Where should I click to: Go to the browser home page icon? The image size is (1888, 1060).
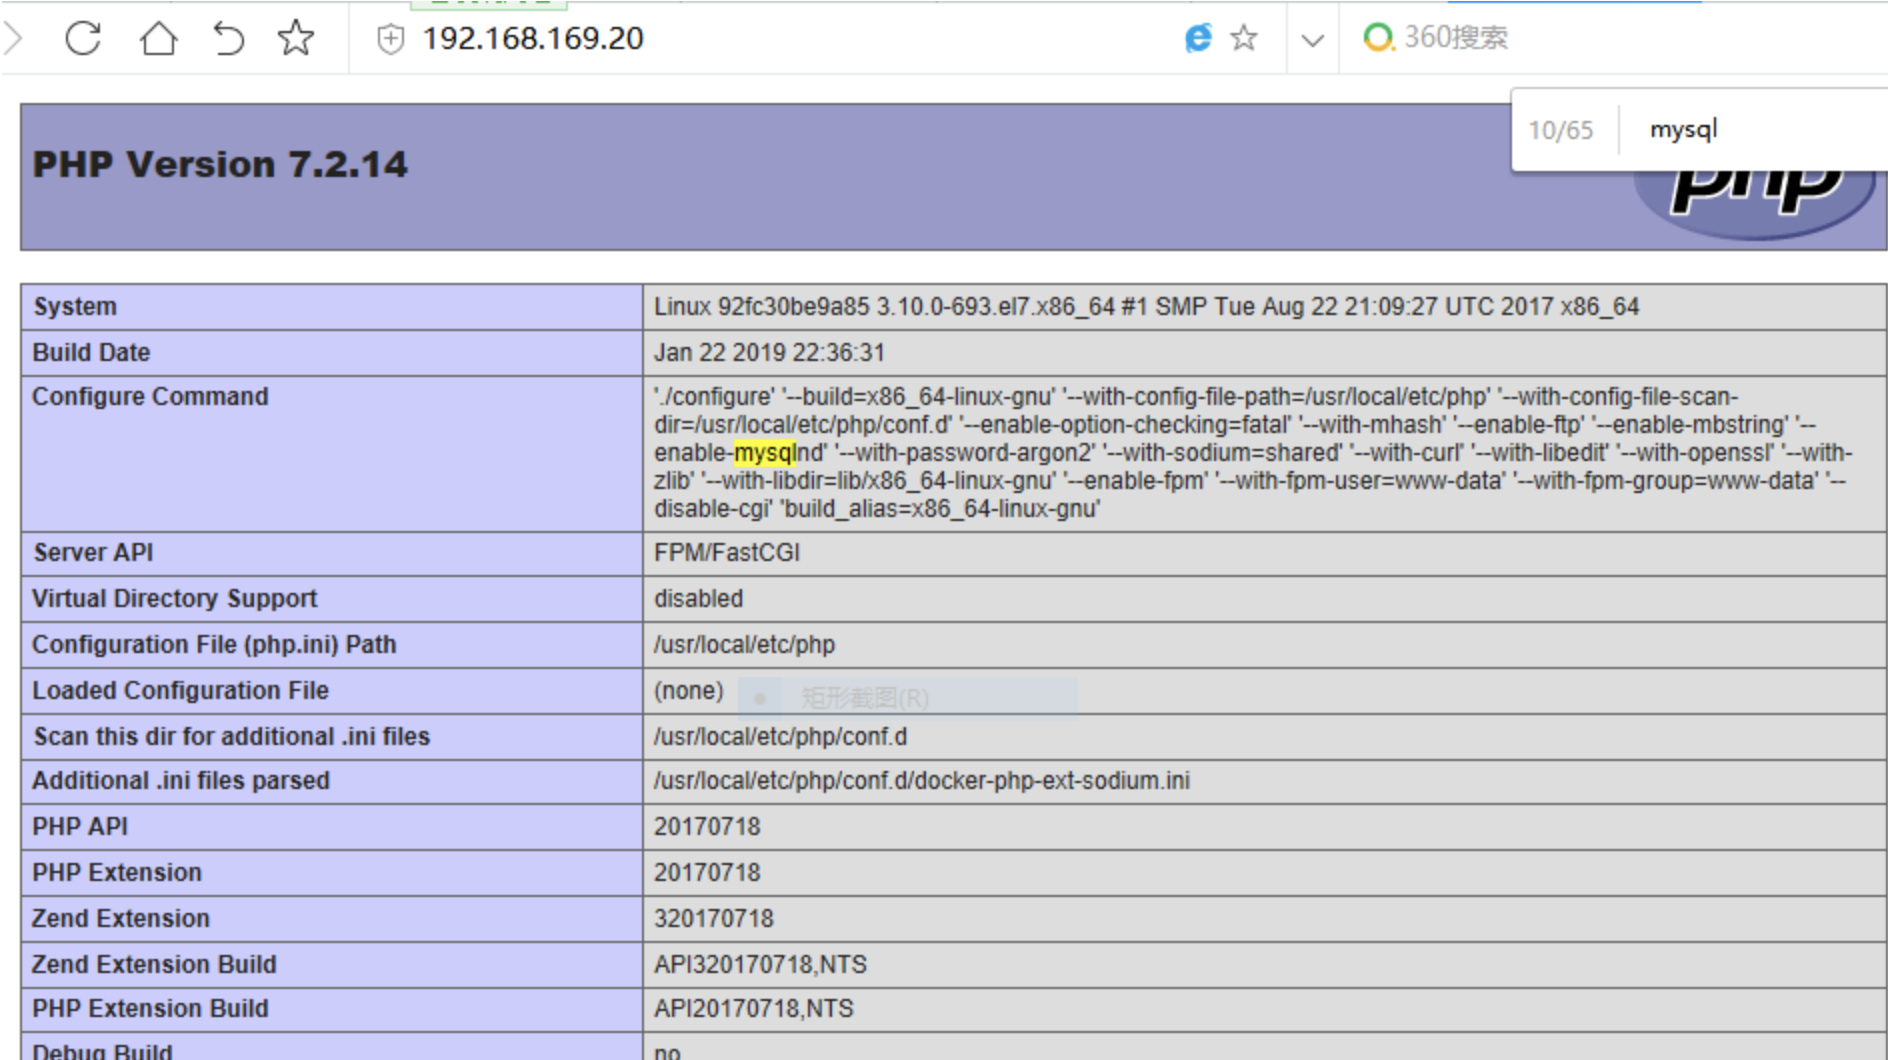(x=158, y=39)
